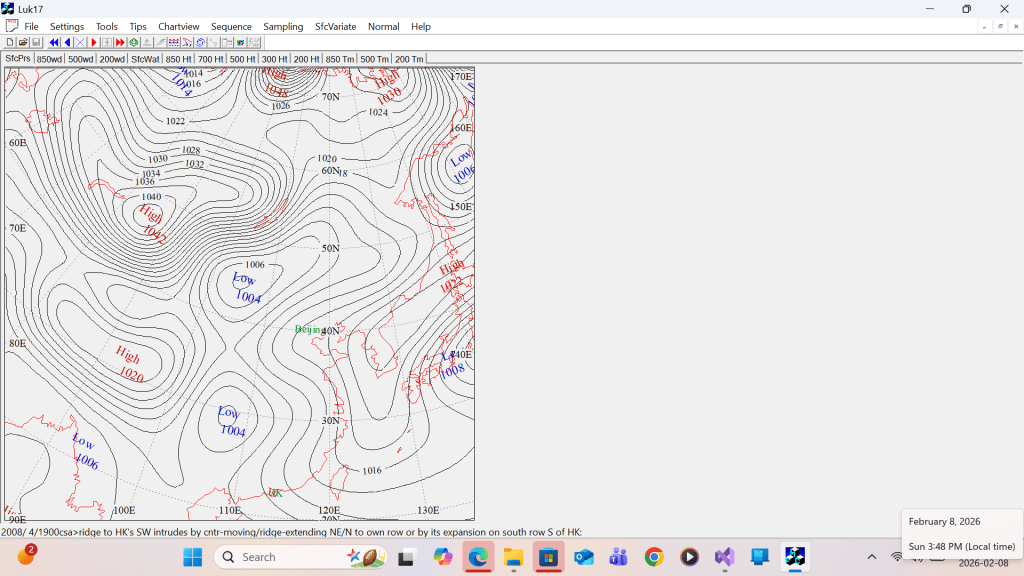Expand the SfcVariate menu
This screenshot has height=576, width=1024.
click(335, 26)
